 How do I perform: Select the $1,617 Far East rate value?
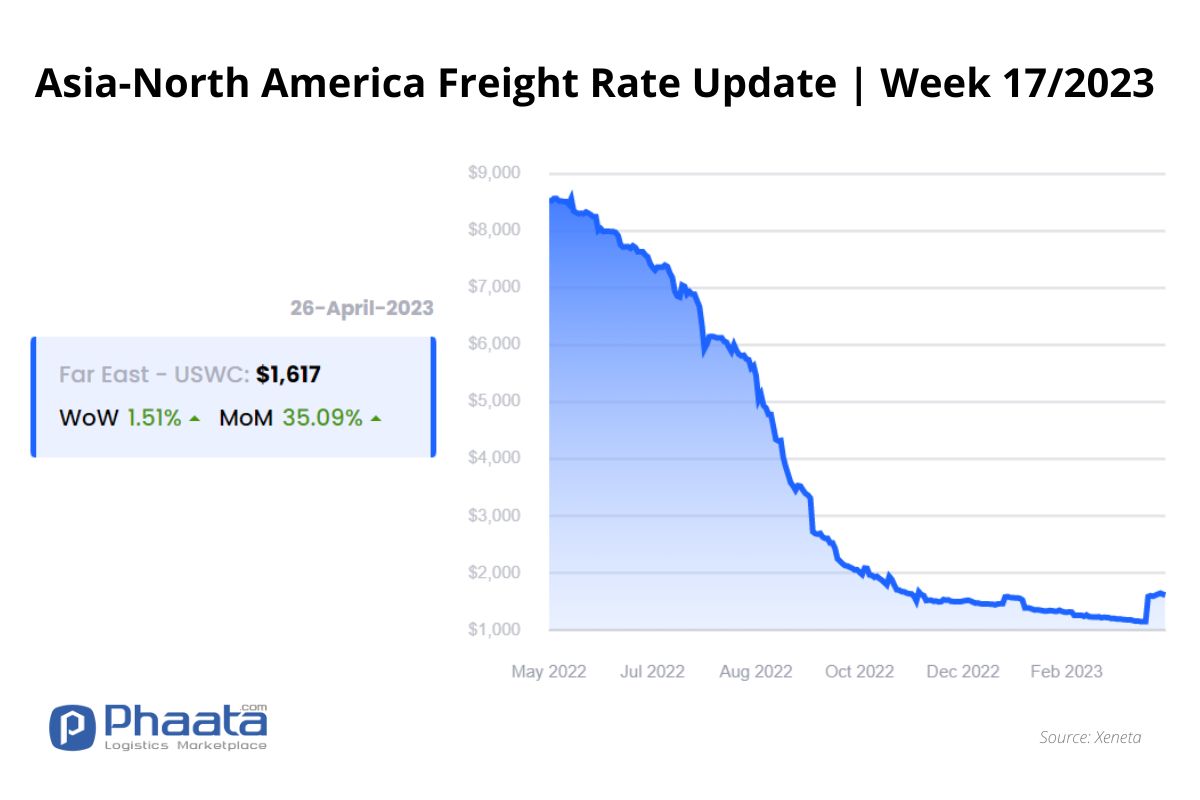tap(288, 375)
